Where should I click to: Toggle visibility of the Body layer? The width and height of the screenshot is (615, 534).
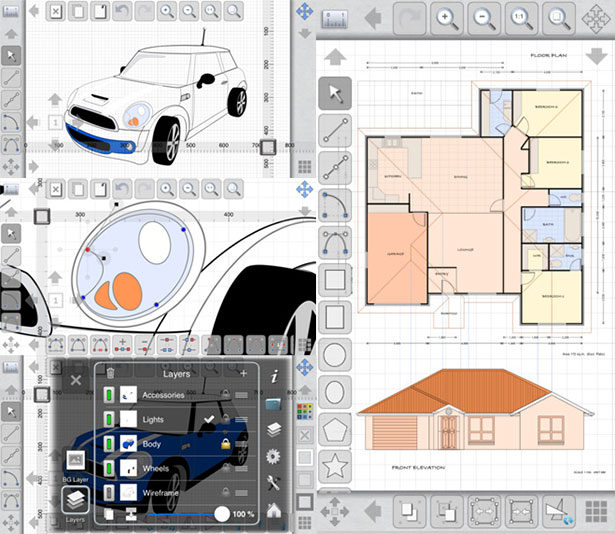109,444
